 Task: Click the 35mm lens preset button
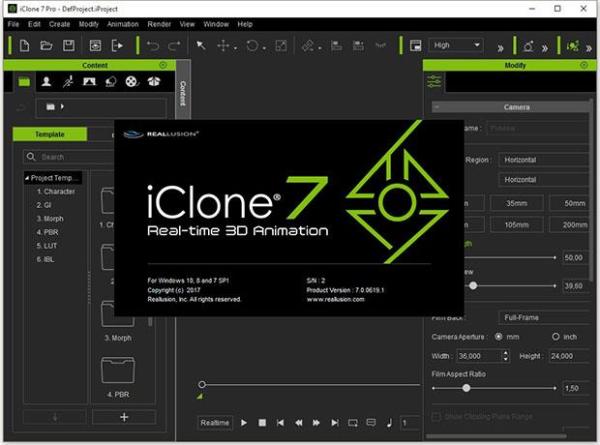[516, 204]
